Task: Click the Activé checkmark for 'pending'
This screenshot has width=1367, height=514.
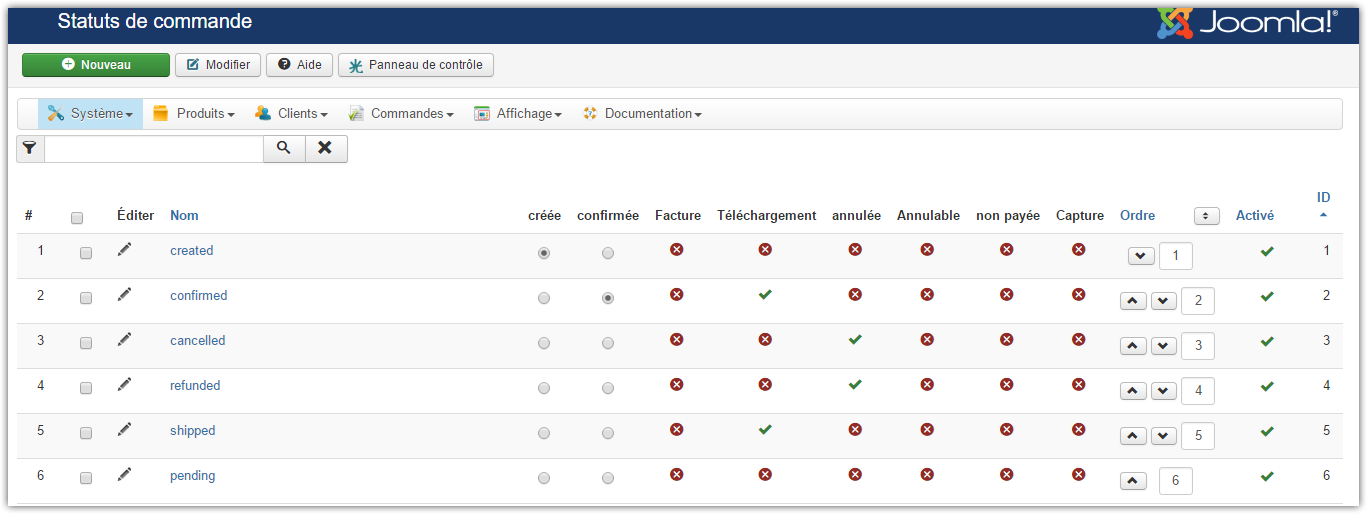Action: coord(1267,476)
